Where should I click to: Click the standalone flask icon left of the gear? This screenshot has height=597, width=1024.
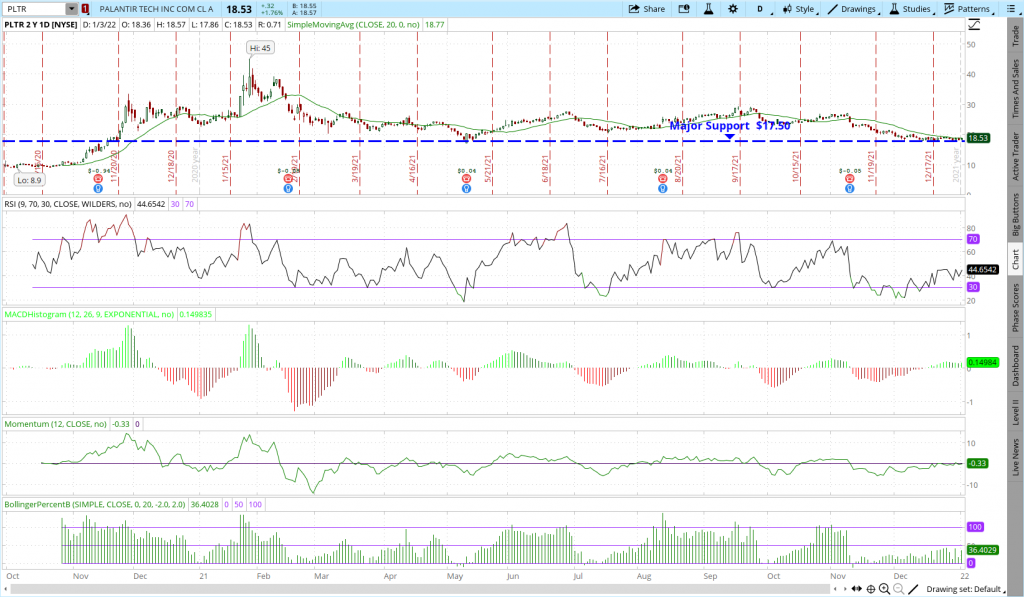706,8
